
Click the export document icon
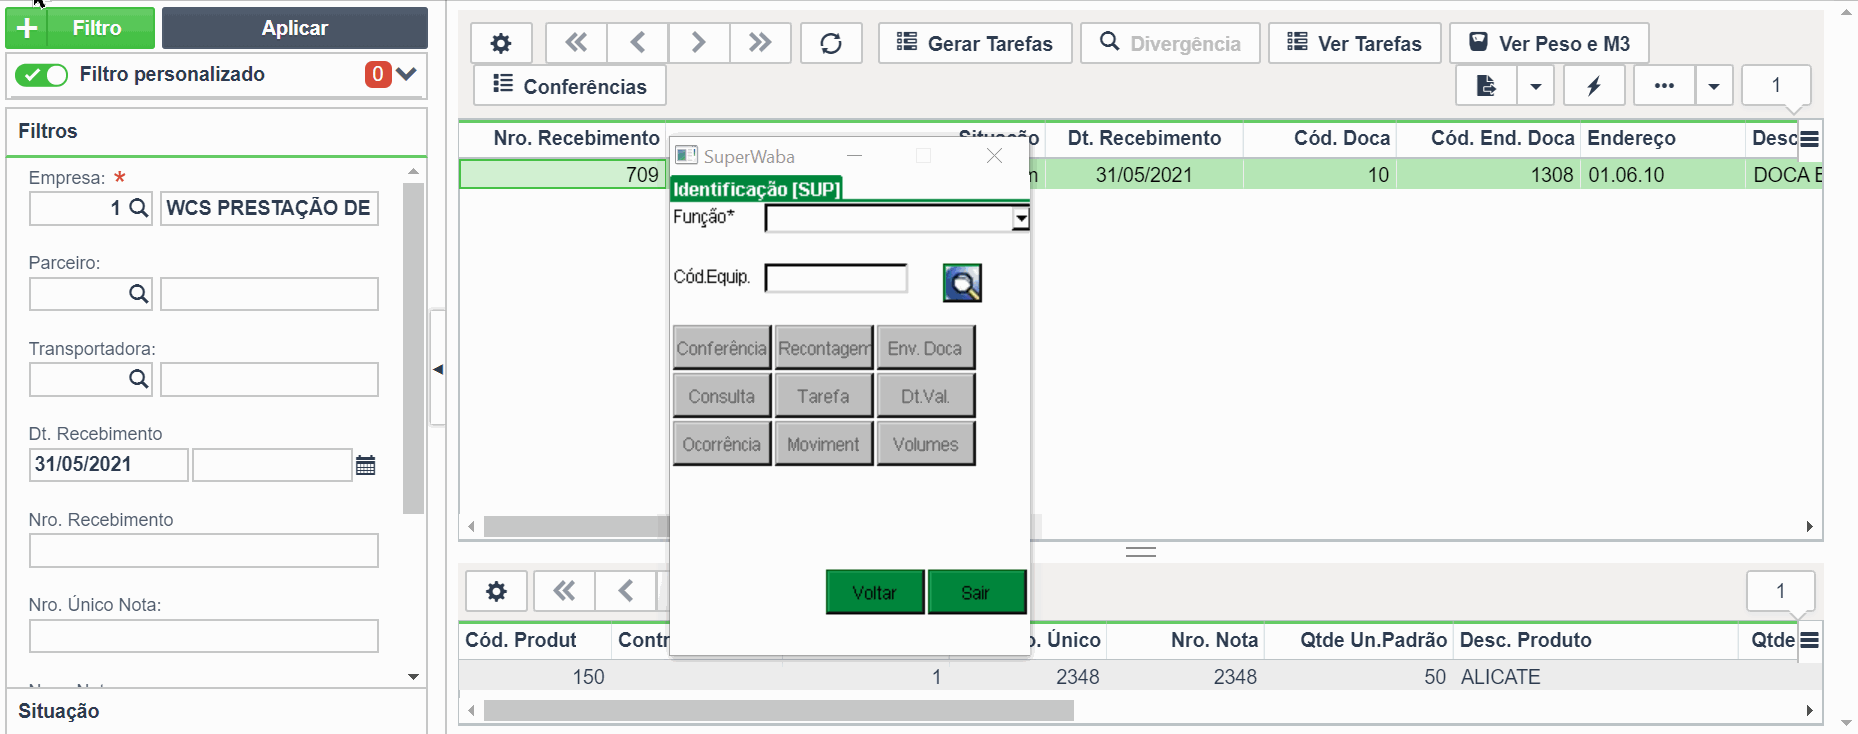click(1487, 86)
